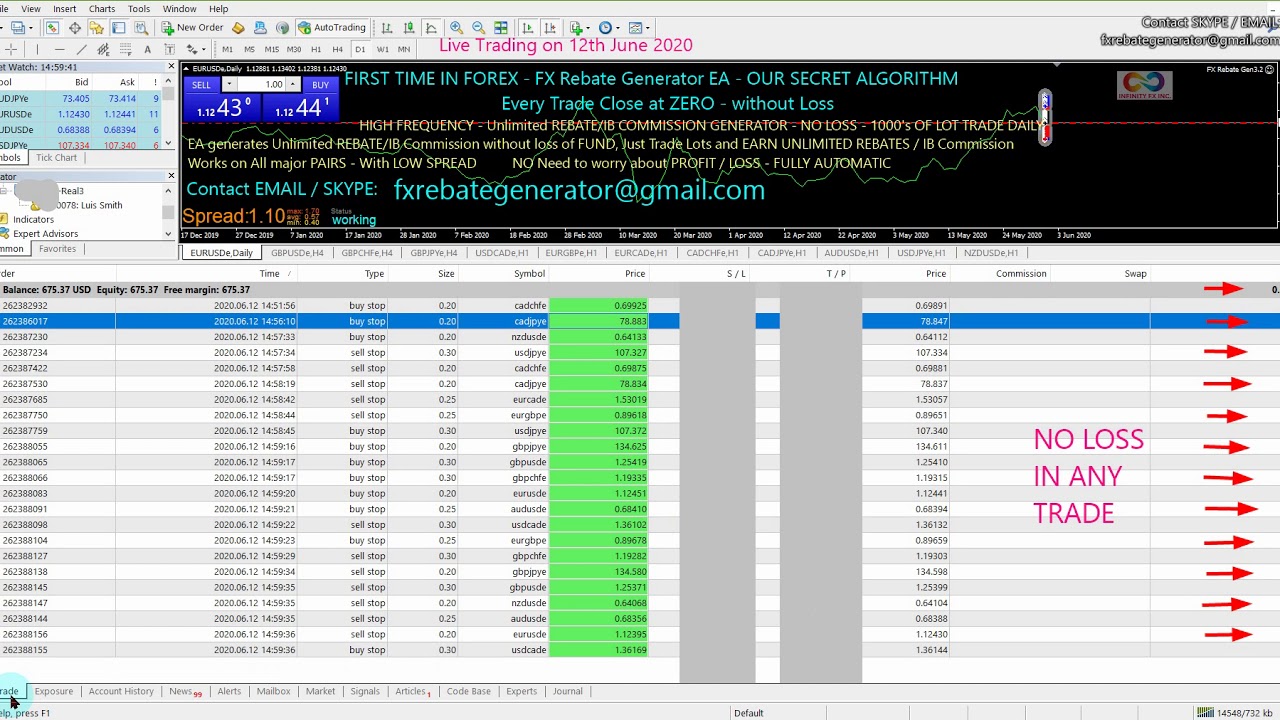
Task: Select the Fibonacci retracement tool
Action: tap(125, 49)
